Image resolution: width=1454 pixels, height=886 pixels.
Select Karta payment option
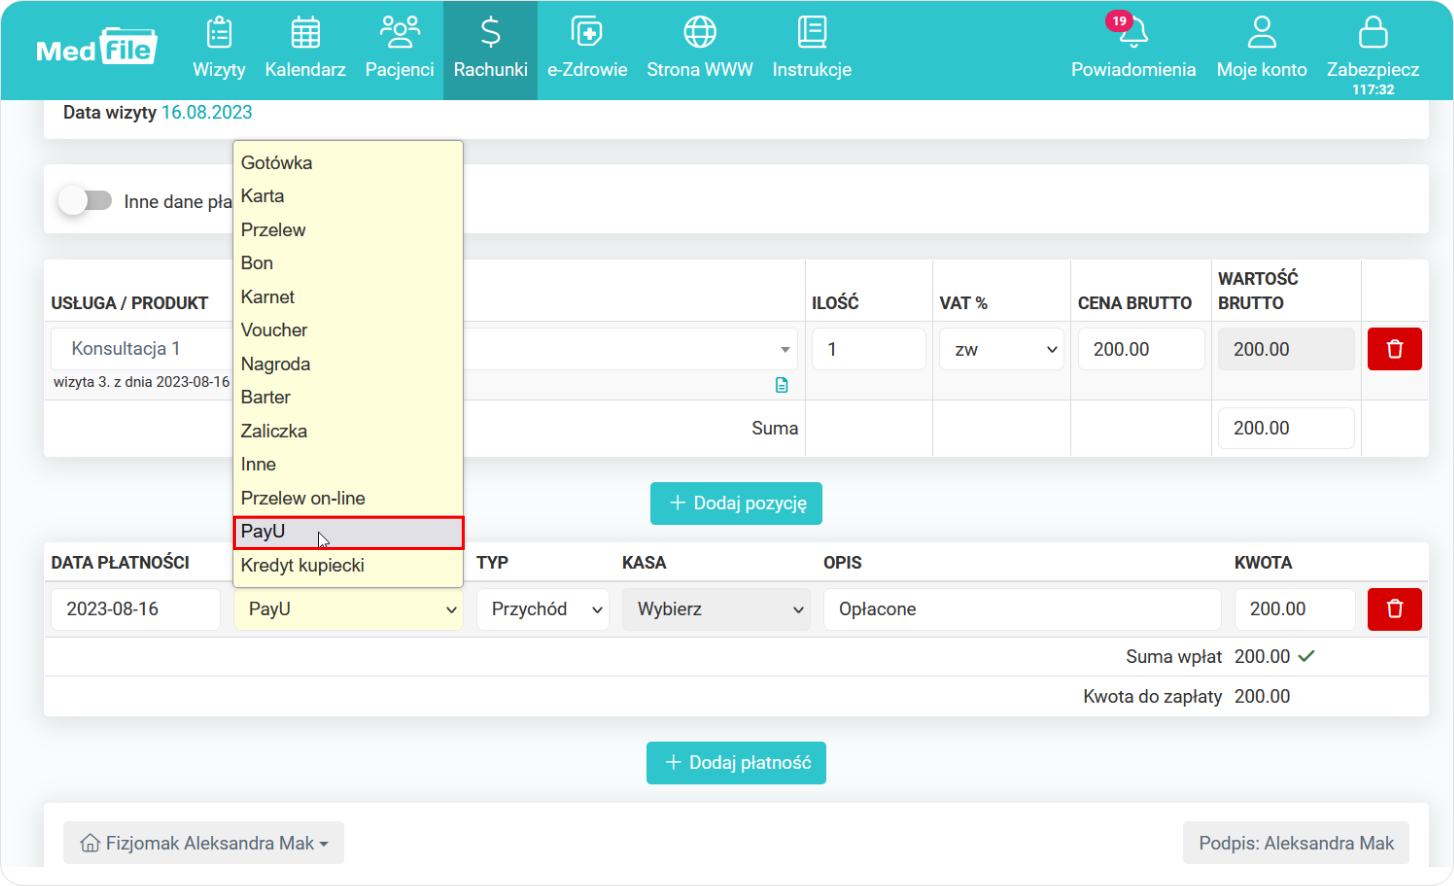348,196
